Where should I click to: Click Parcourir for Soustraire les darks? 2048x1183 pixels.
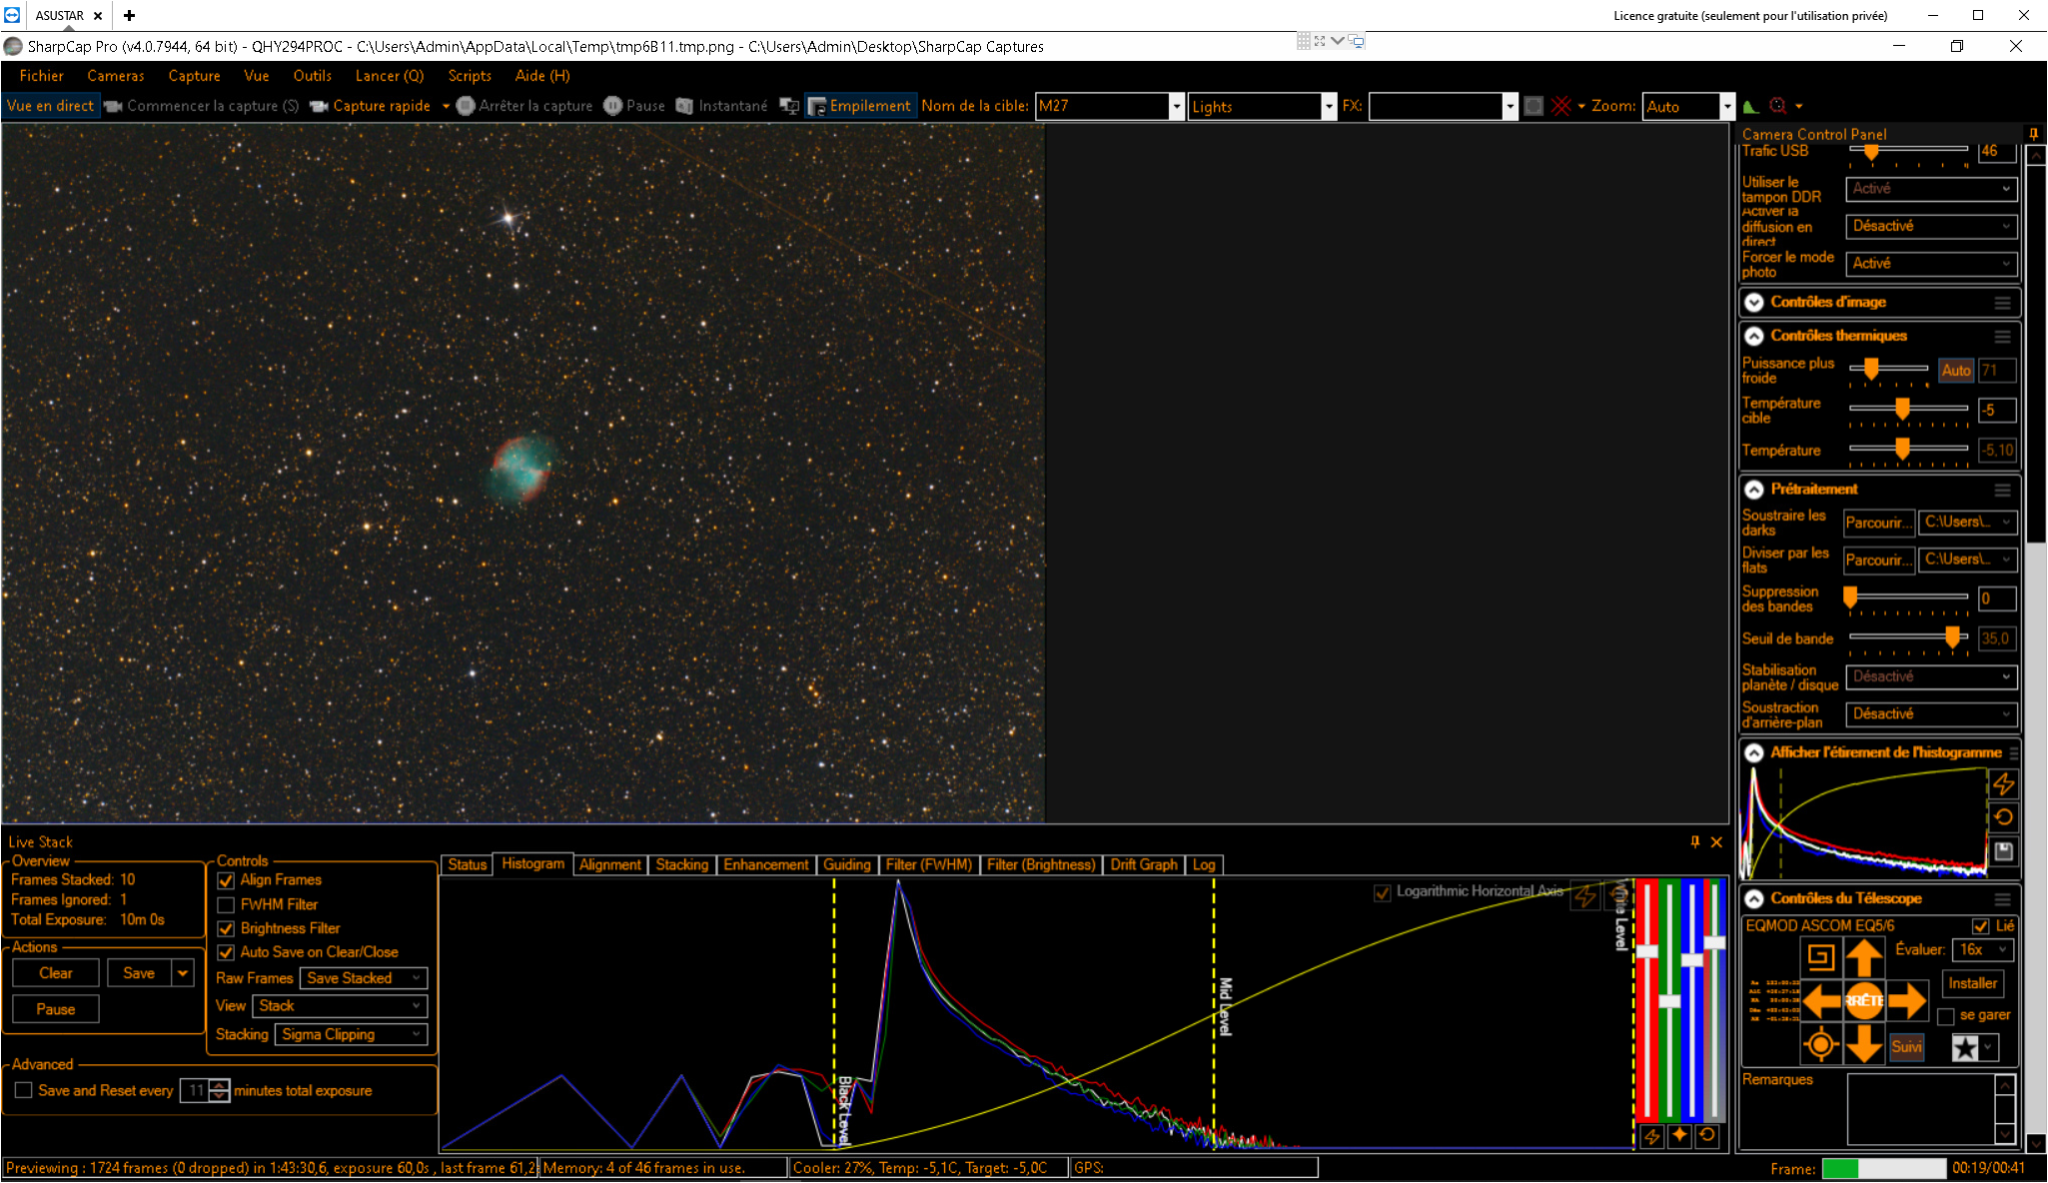click(x=1879, y=522)
